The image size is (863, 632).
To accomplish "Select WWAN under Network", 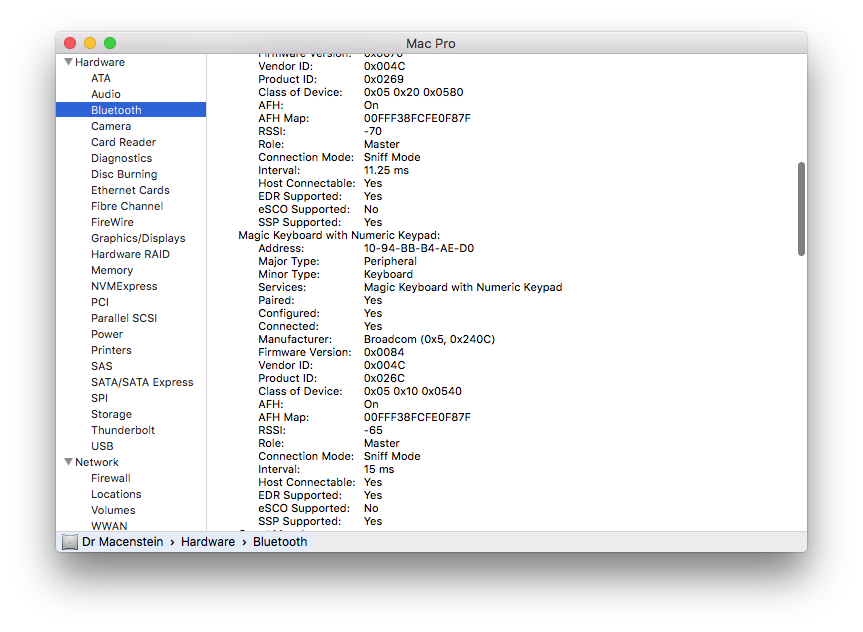I will coord(109,525).
